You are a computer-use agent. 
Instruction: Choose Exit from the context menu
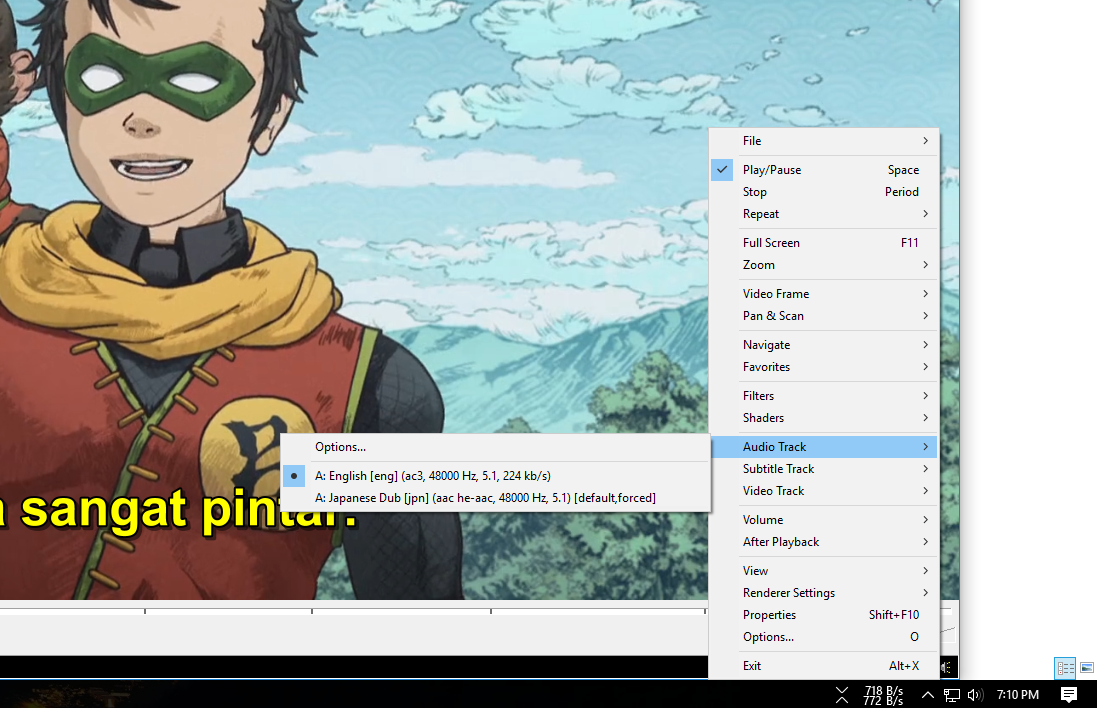824,666
